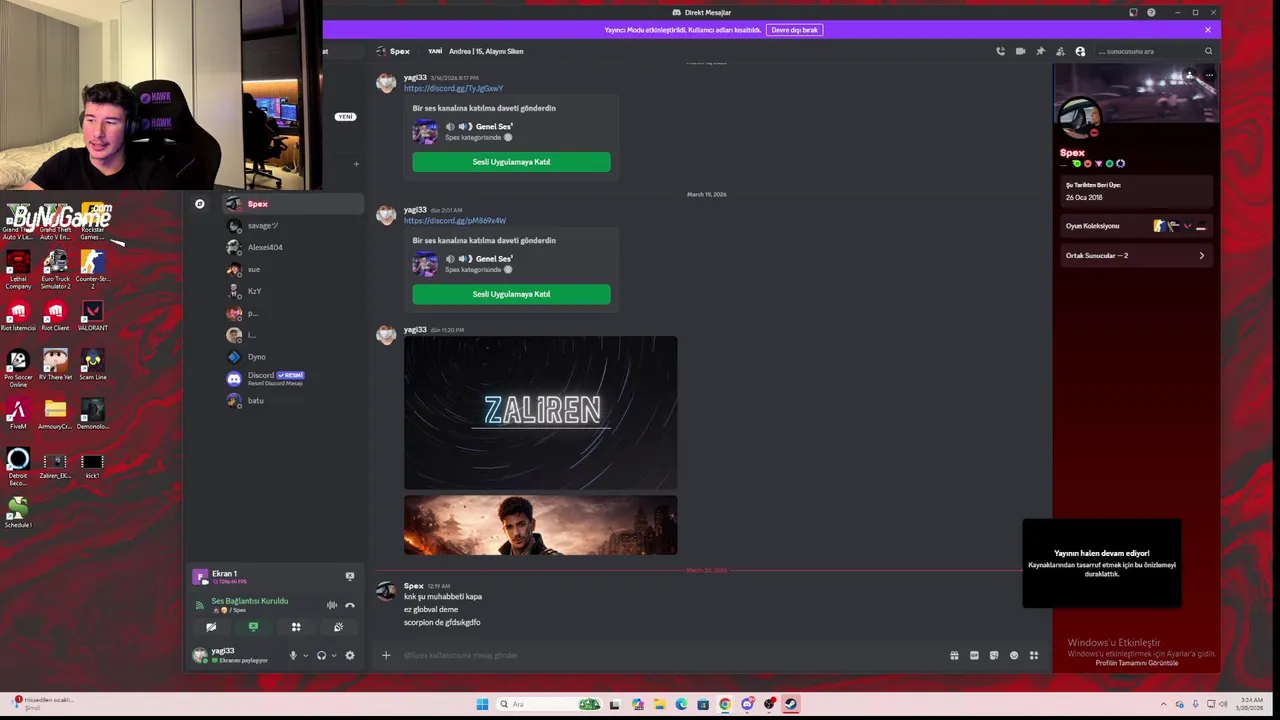1280x720 pixels.
Task: Open FiveM desktop shortcut
Action: point(17,413)
